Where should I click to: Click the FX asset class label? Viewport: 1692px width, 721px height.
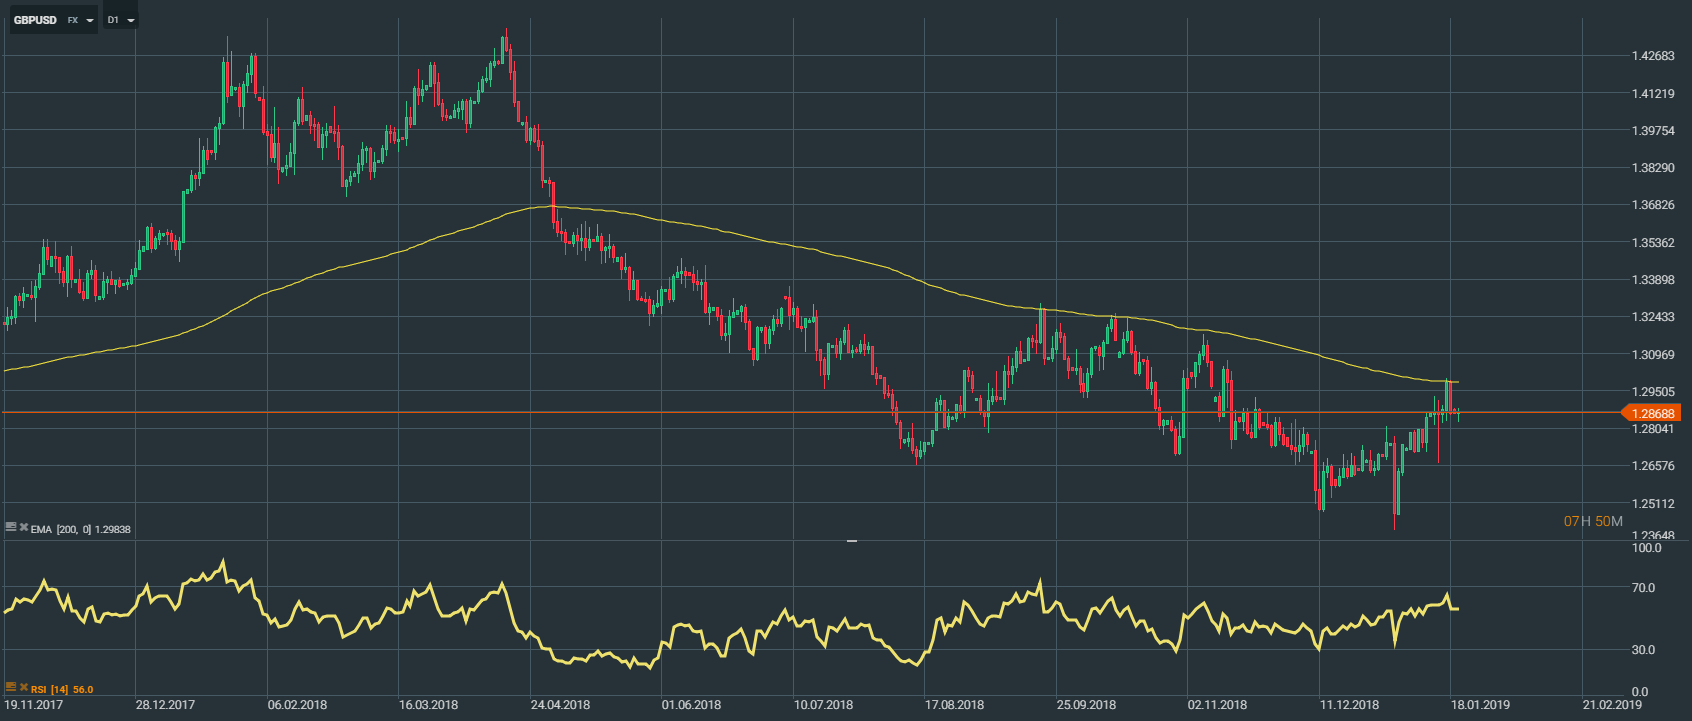click(x=73, y=20)
